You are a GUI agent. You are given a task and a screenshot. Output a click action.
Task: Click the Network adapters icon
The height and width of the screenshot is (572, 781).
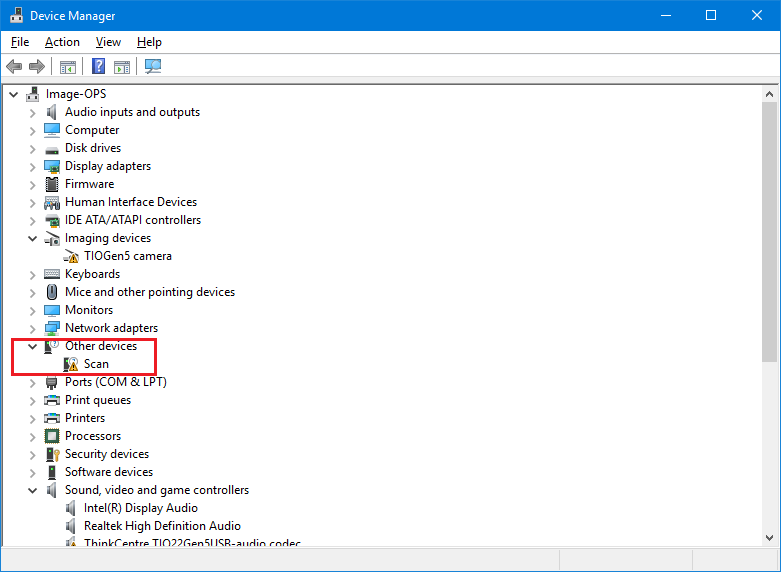coord(52,328)
